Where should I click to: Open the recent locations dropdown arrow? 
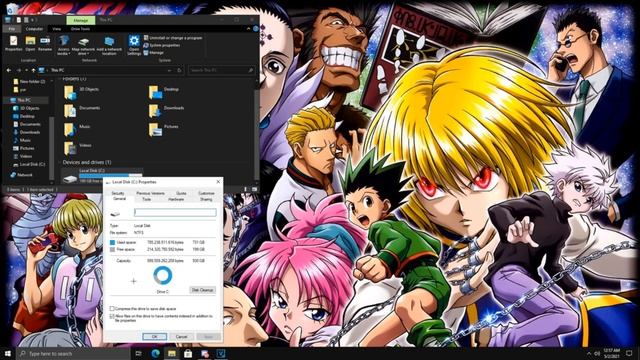(27, 70)
